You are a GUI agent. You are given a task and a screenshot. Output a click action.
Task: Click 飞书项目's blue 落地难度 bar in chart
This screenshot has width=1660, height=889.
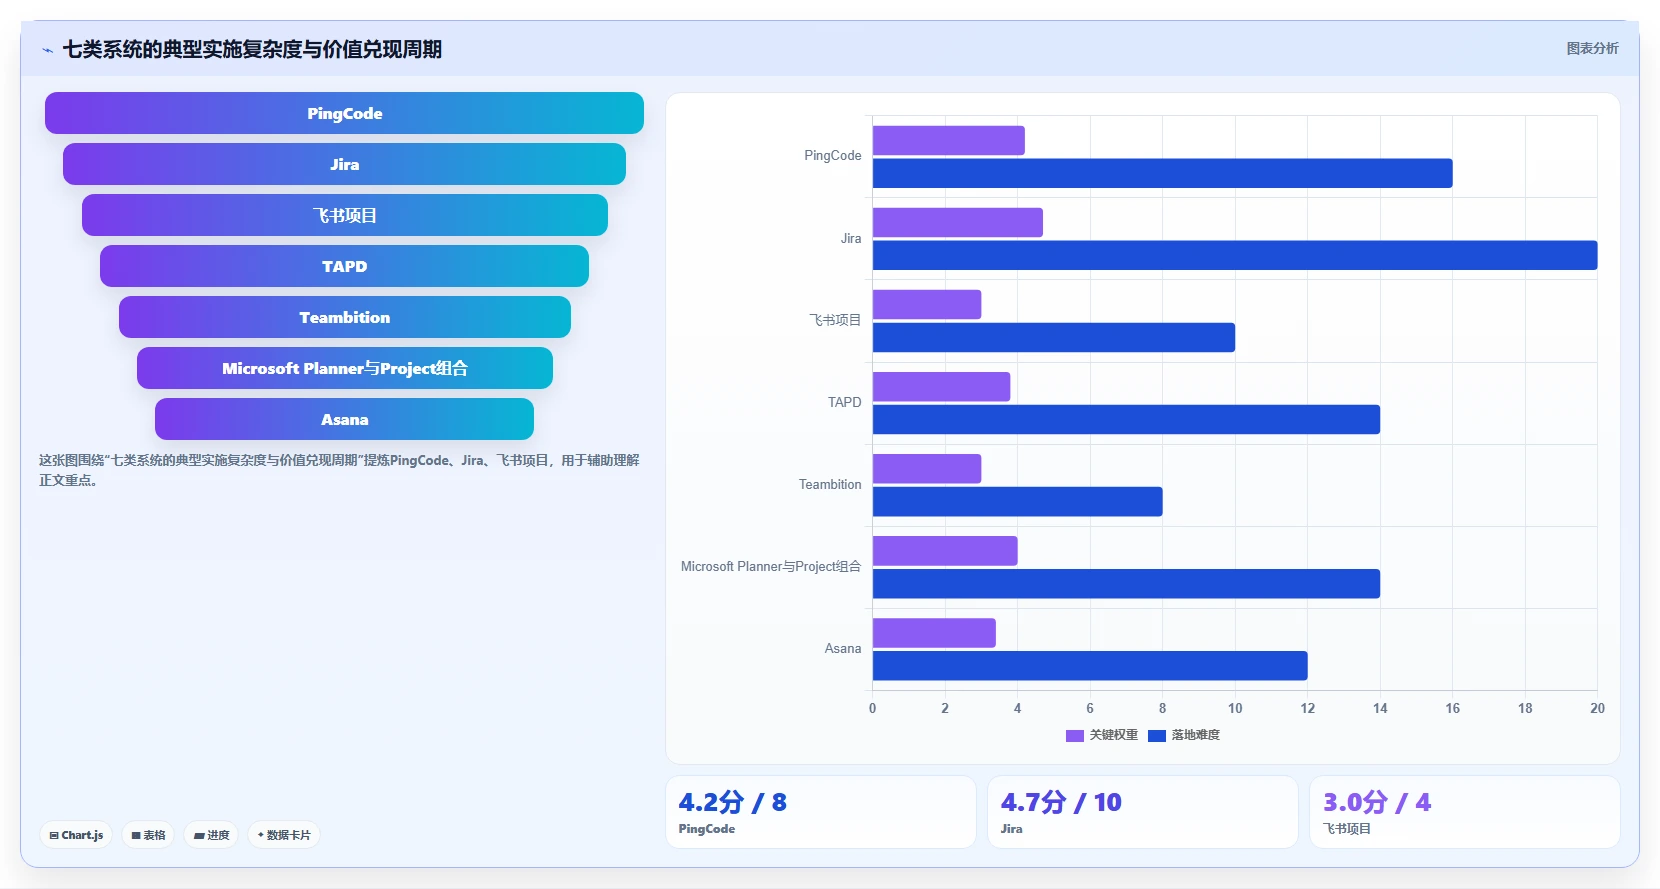point(1054,337)
